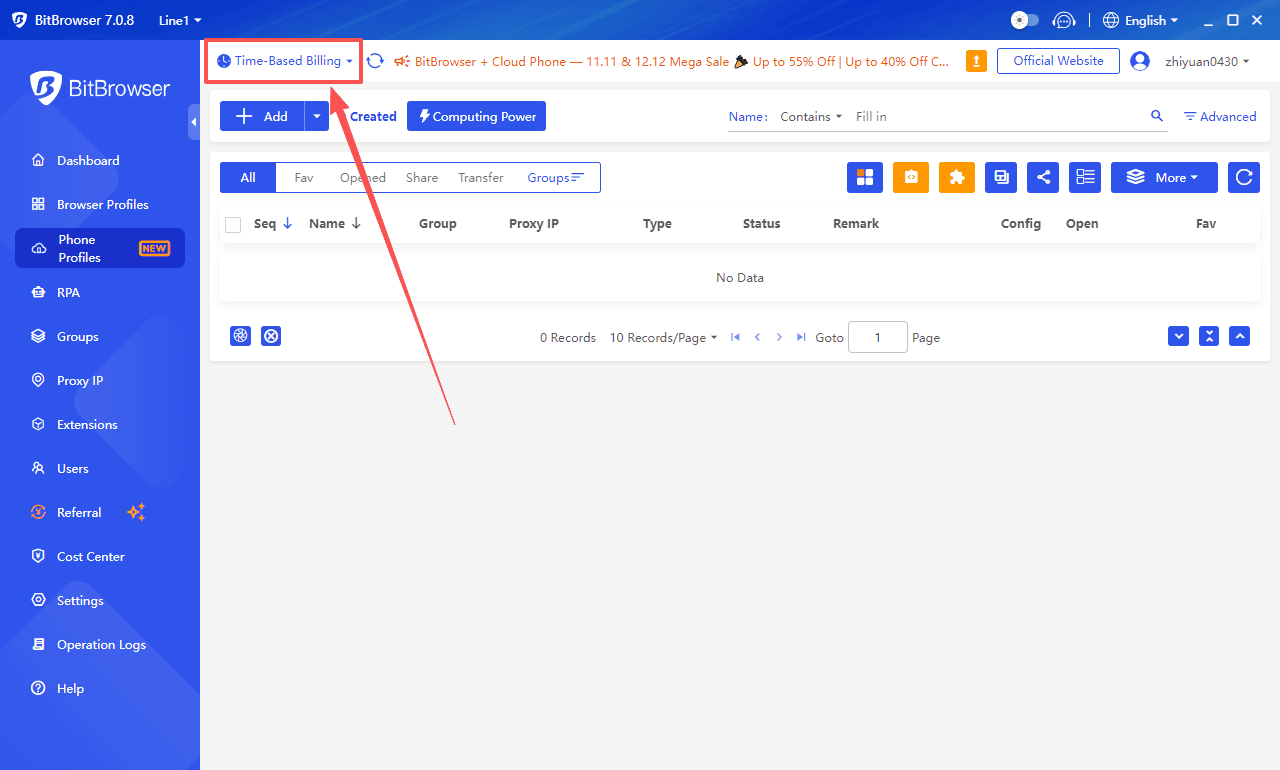Click the Official Website button
1280x770 pixels.
(1057, 60)
